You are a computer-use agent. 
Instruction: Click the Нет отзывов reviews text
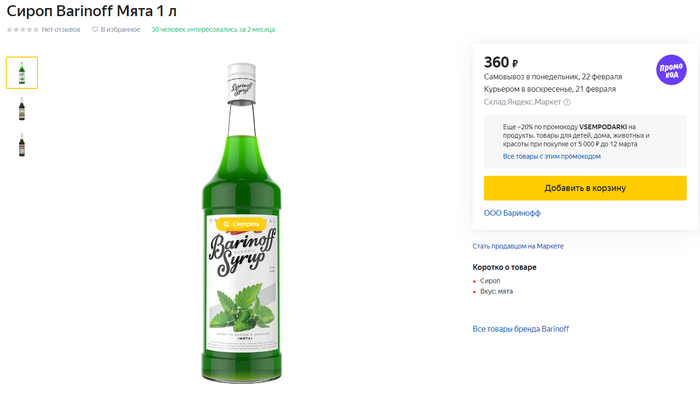(61, 30)
